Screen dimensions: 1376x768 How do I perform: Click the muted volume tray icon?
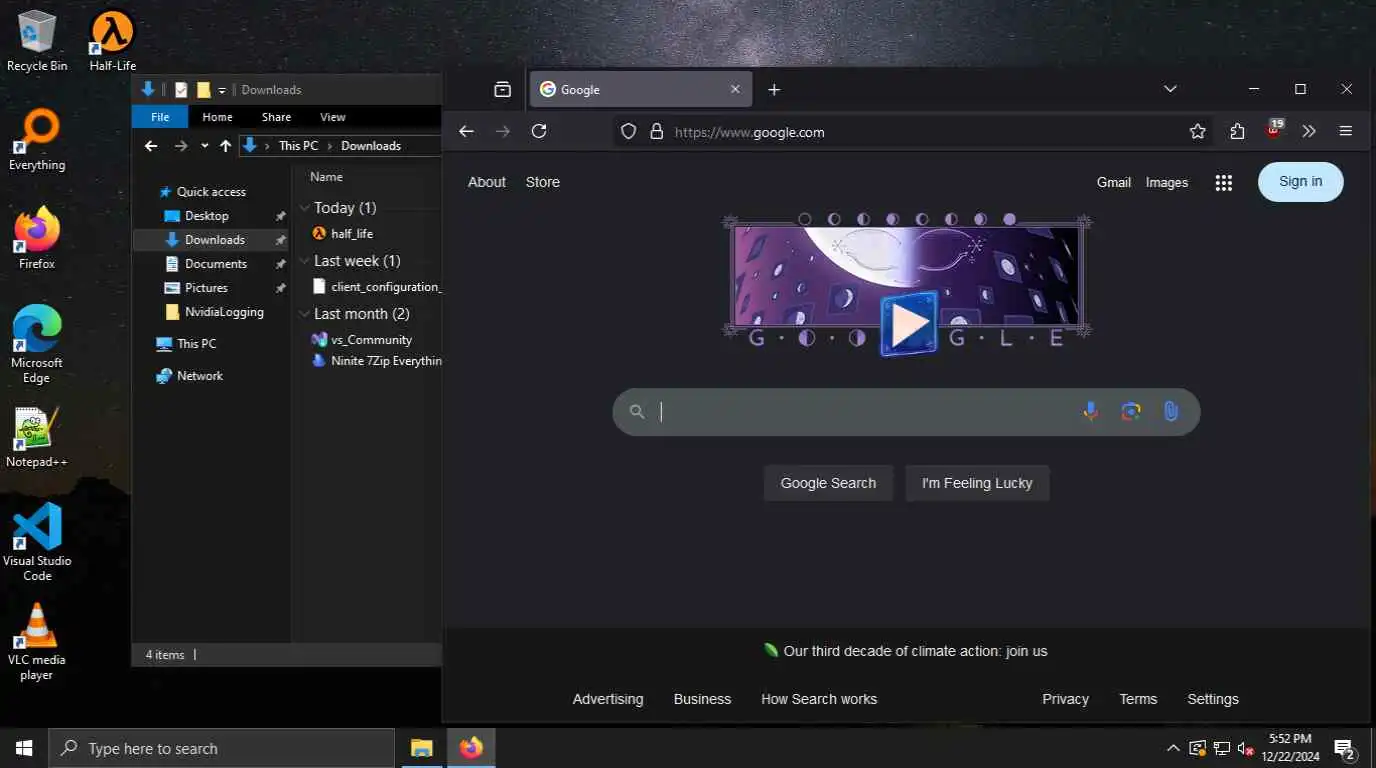[x=1246, y=748]
